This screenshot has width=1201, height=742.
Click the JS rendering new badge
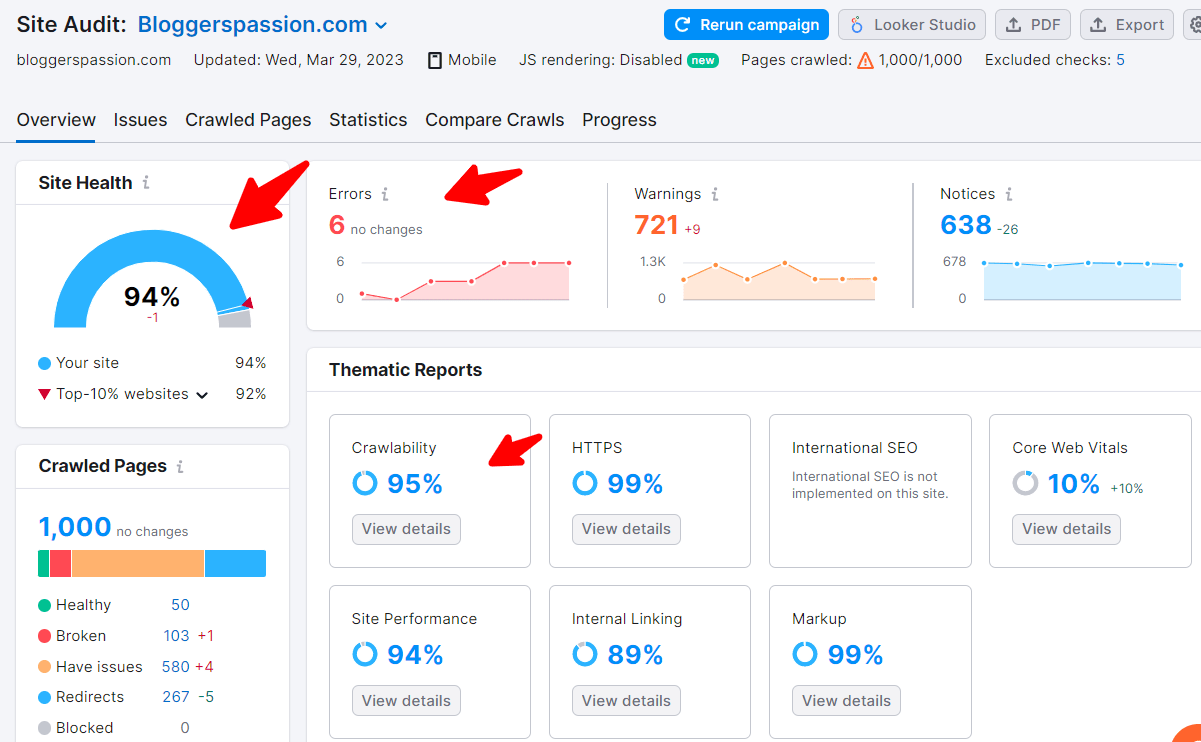703,60
